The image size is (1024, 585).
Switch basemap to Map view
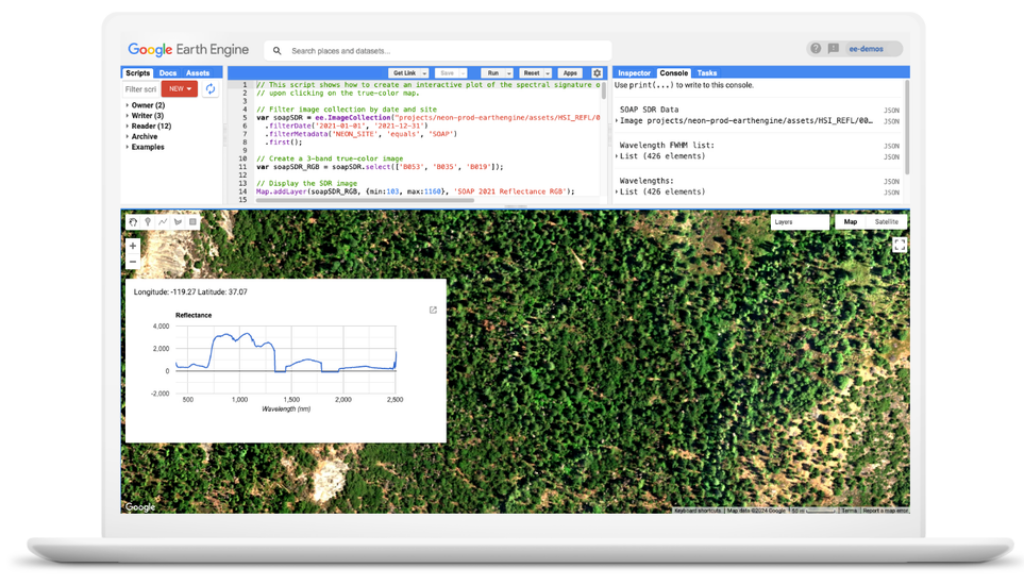850,222
